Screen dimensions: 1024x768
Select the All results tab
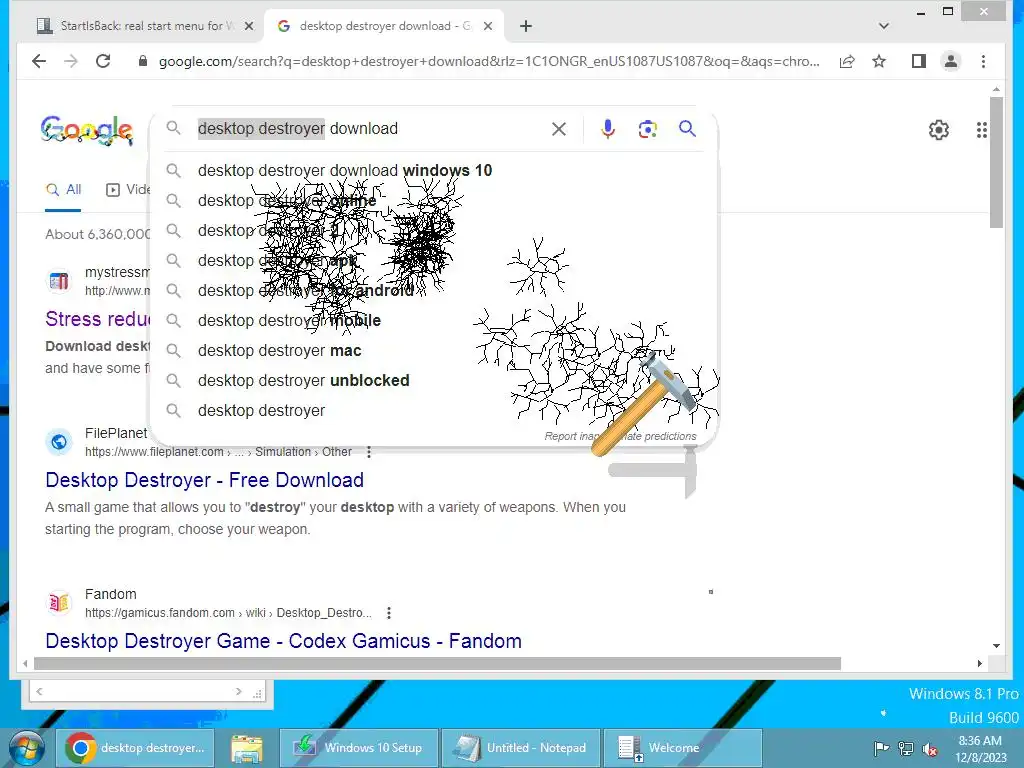pos(63,189)
